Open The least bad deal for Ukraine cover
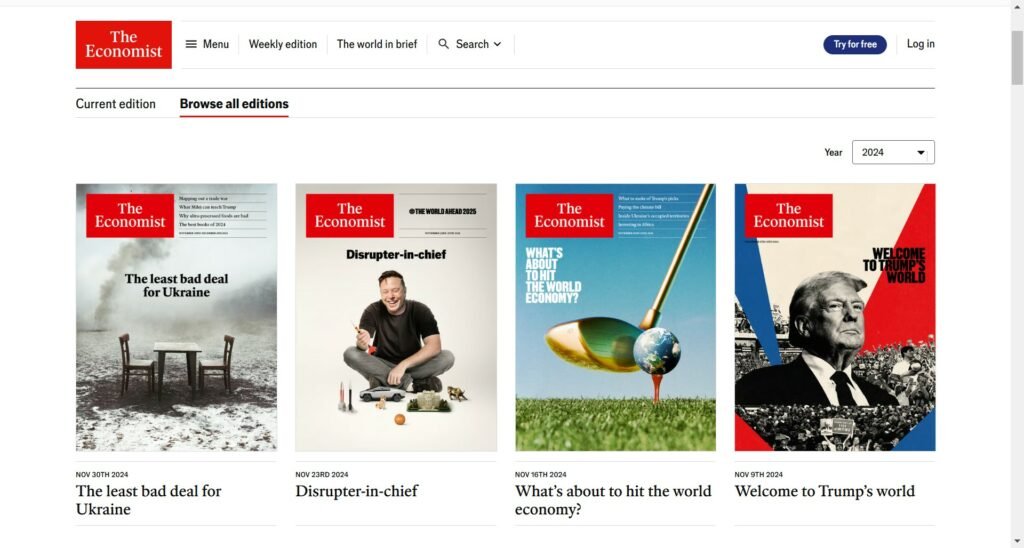 coord(176,317)
